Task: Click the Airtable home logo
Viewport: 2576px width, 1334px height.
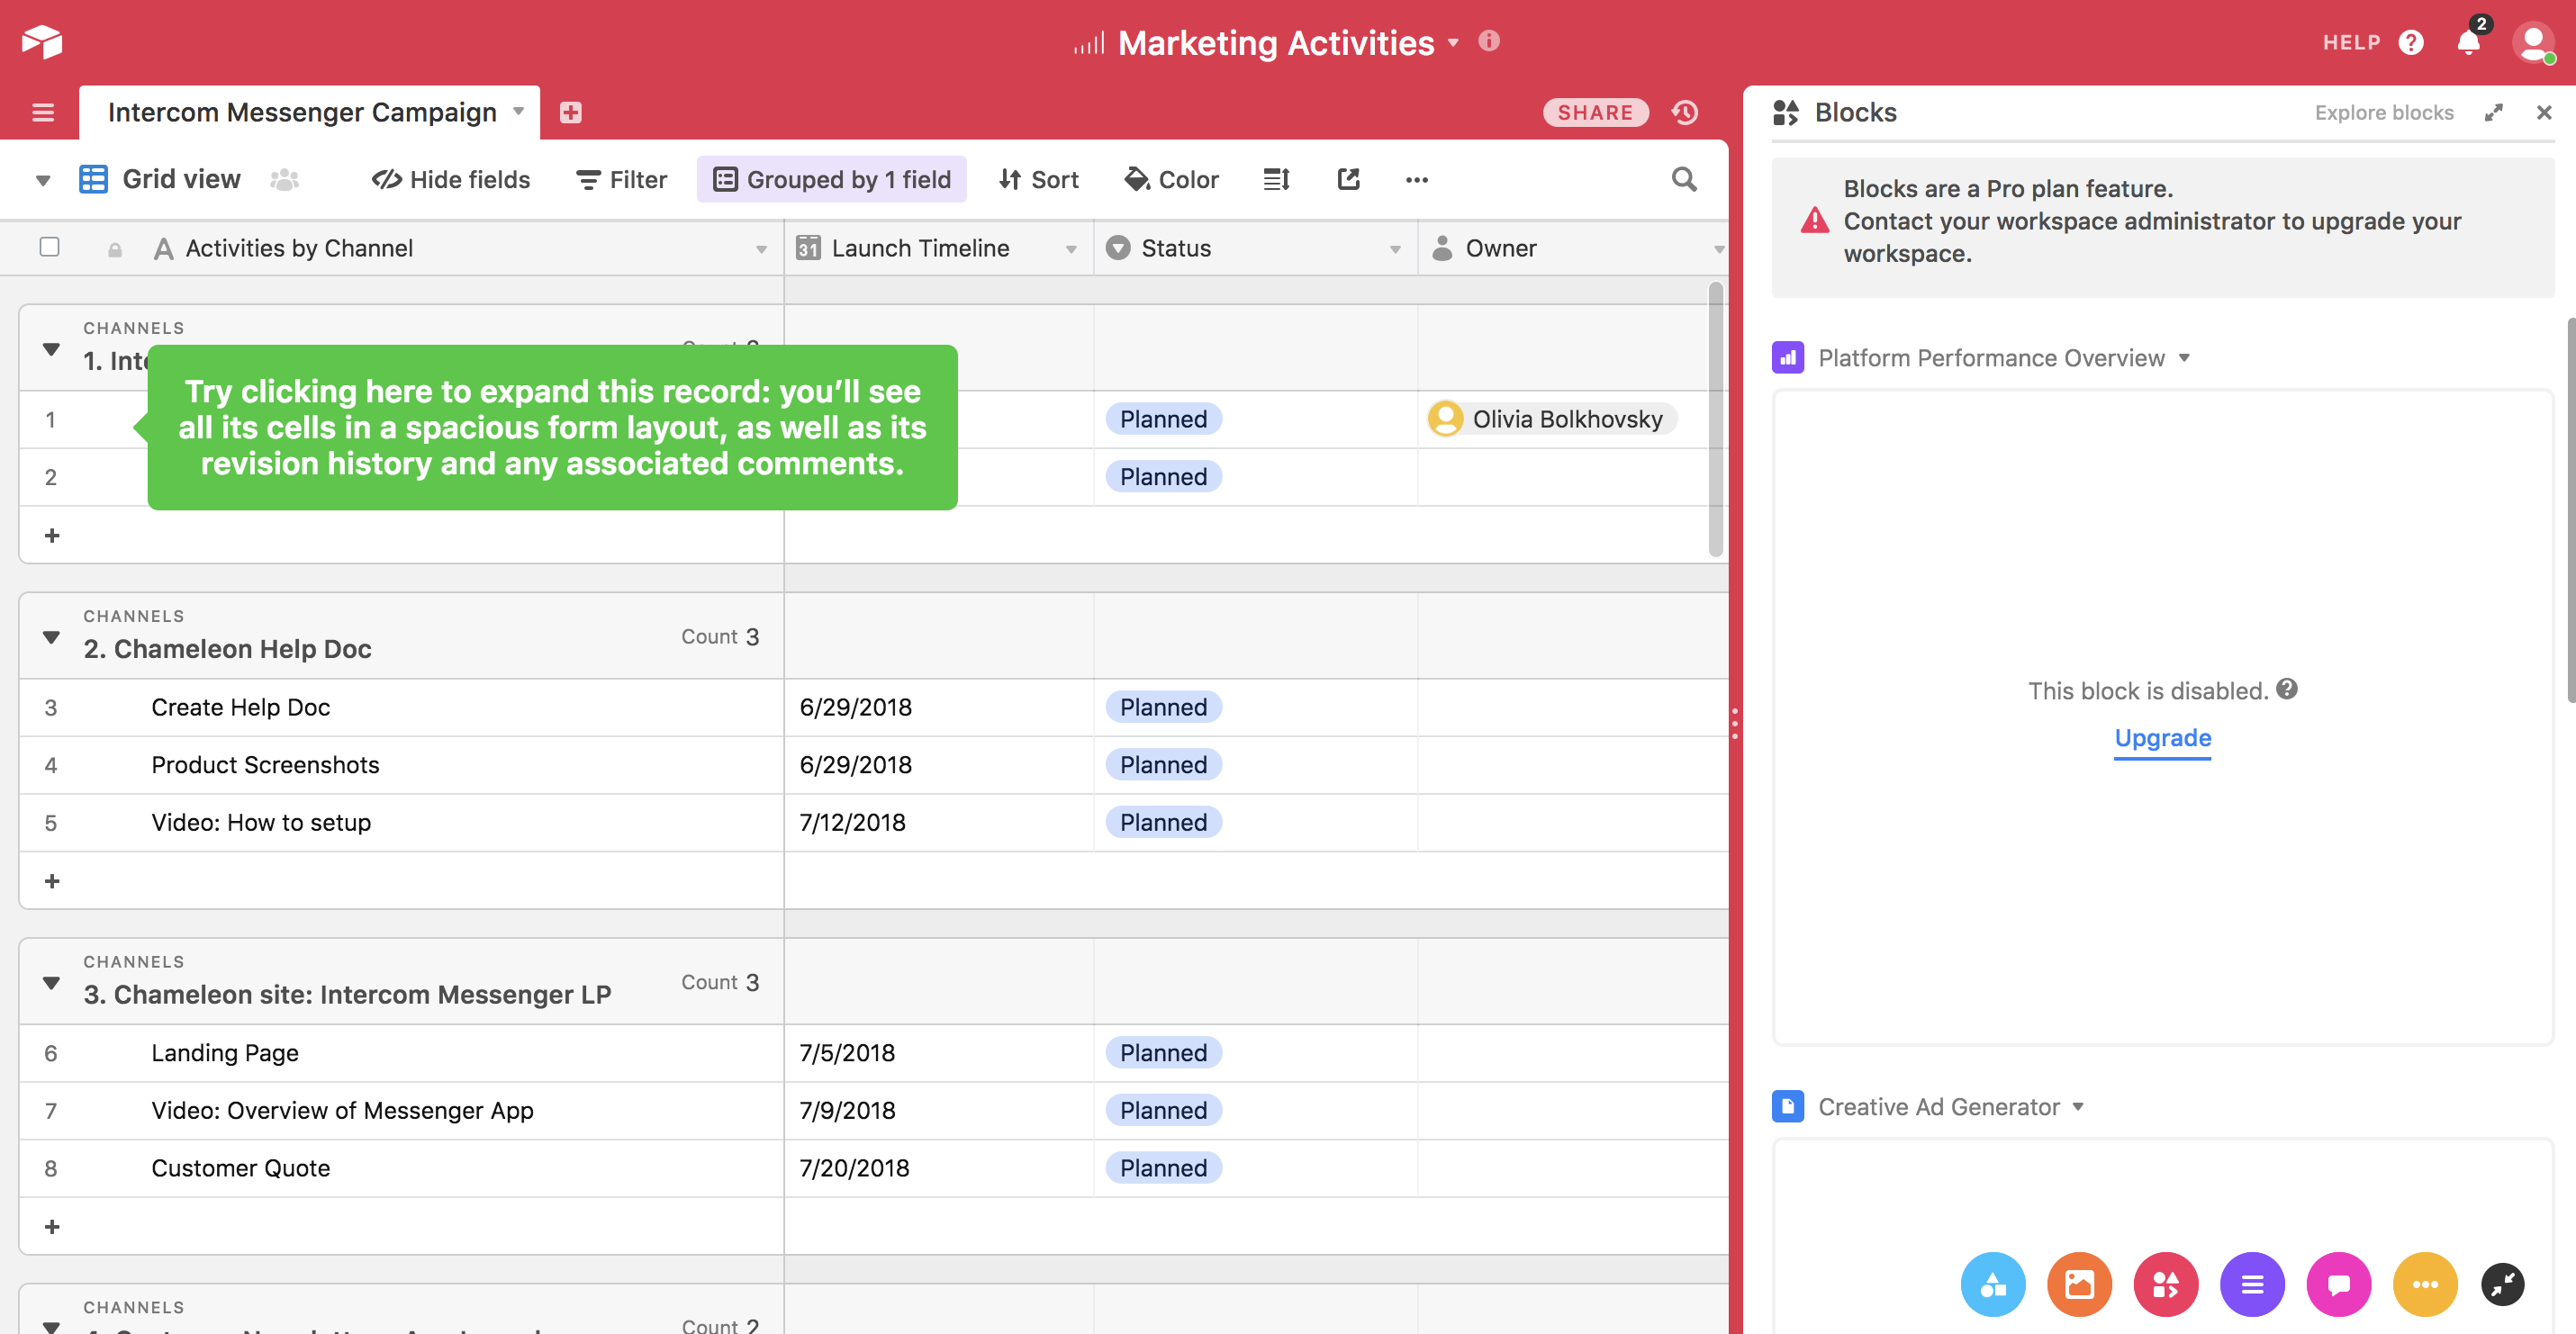Action: tap(42, 42)
